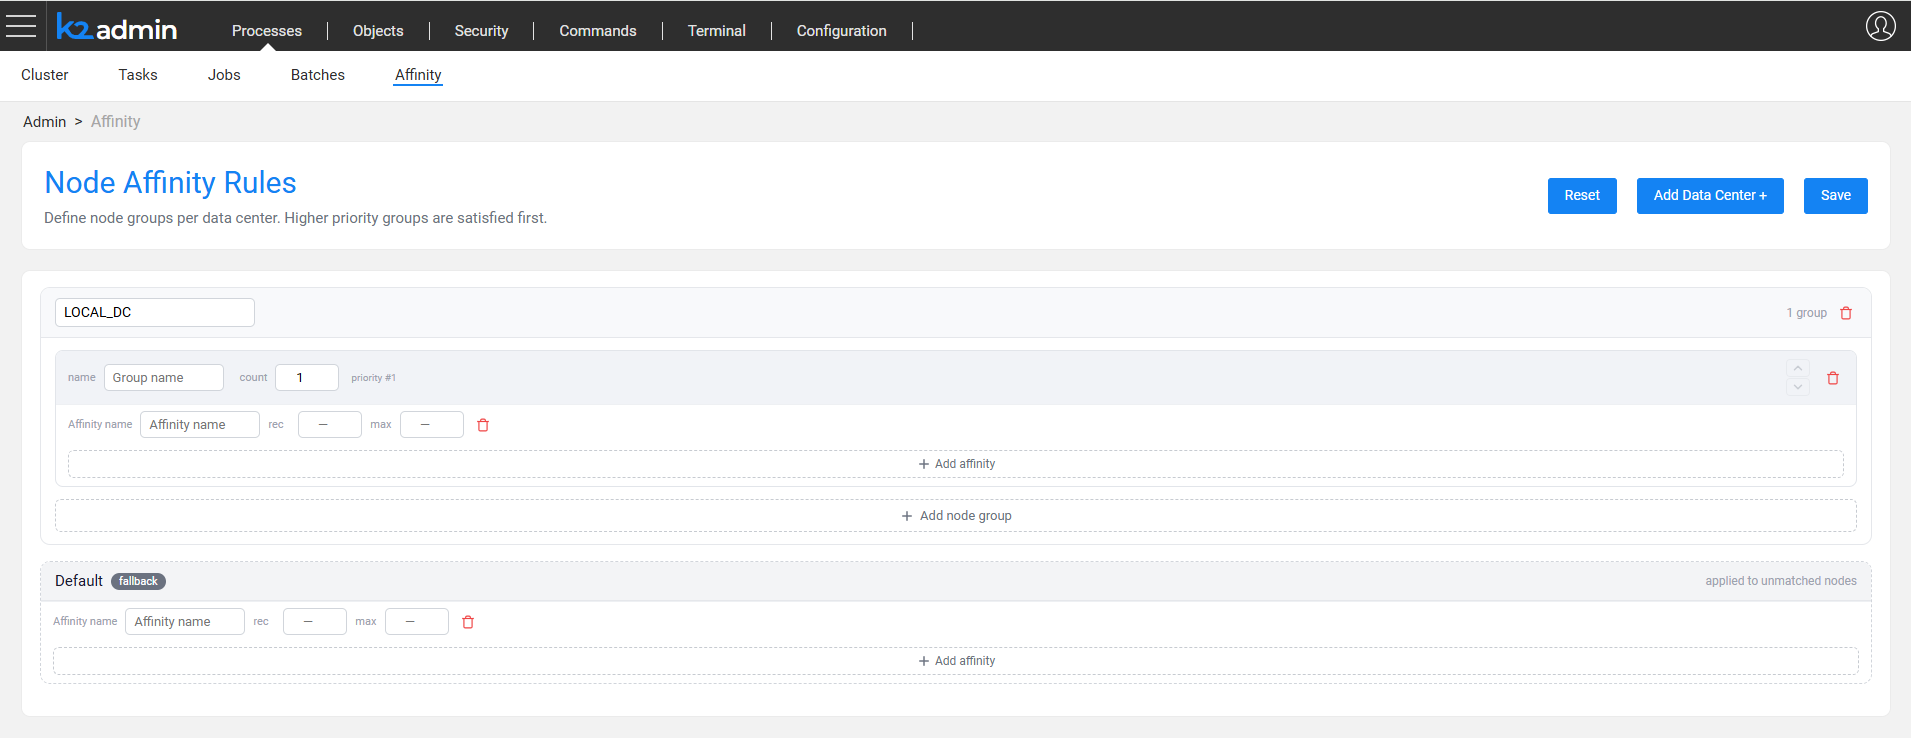Focus the Group name input
This screenshot has height=738, width=1911.
[x=164, y=378]
